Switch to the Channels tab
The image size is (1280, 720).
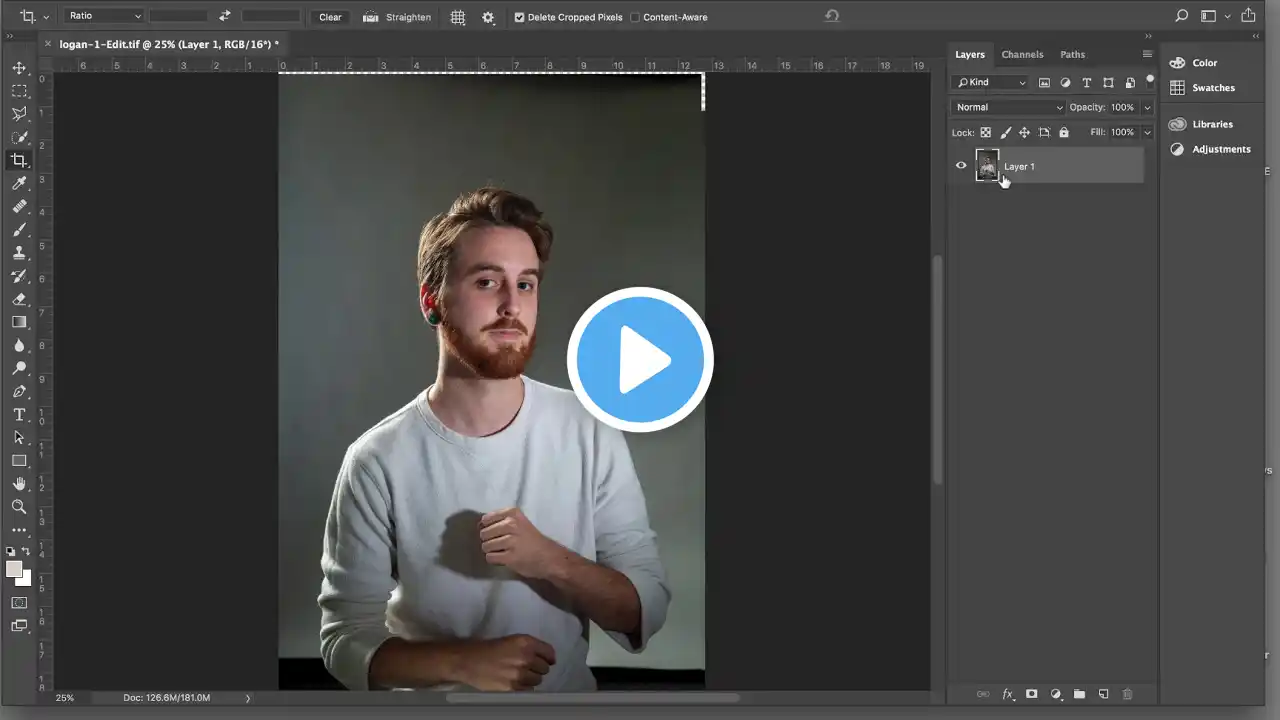1022,54
